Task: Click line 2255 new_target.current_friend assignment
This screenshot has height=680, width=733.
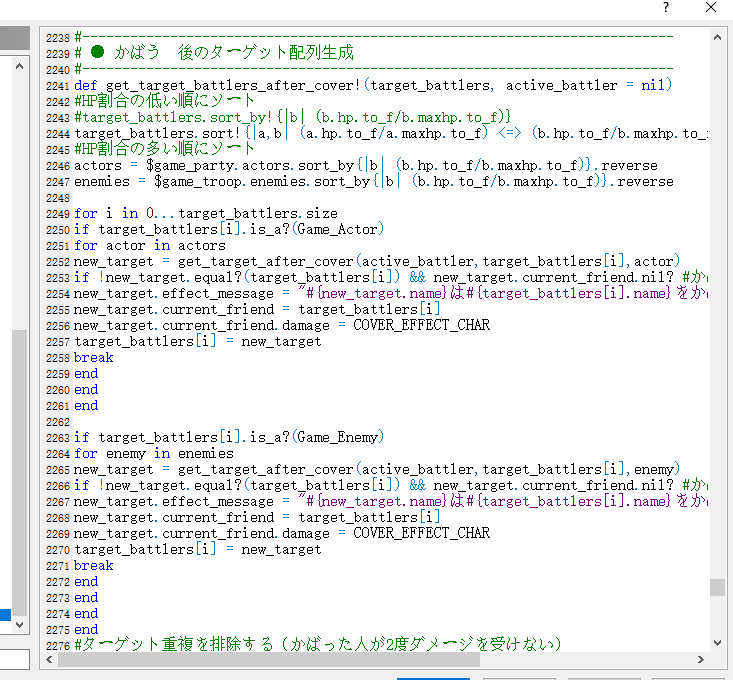Action: click(x=257, y=309)
